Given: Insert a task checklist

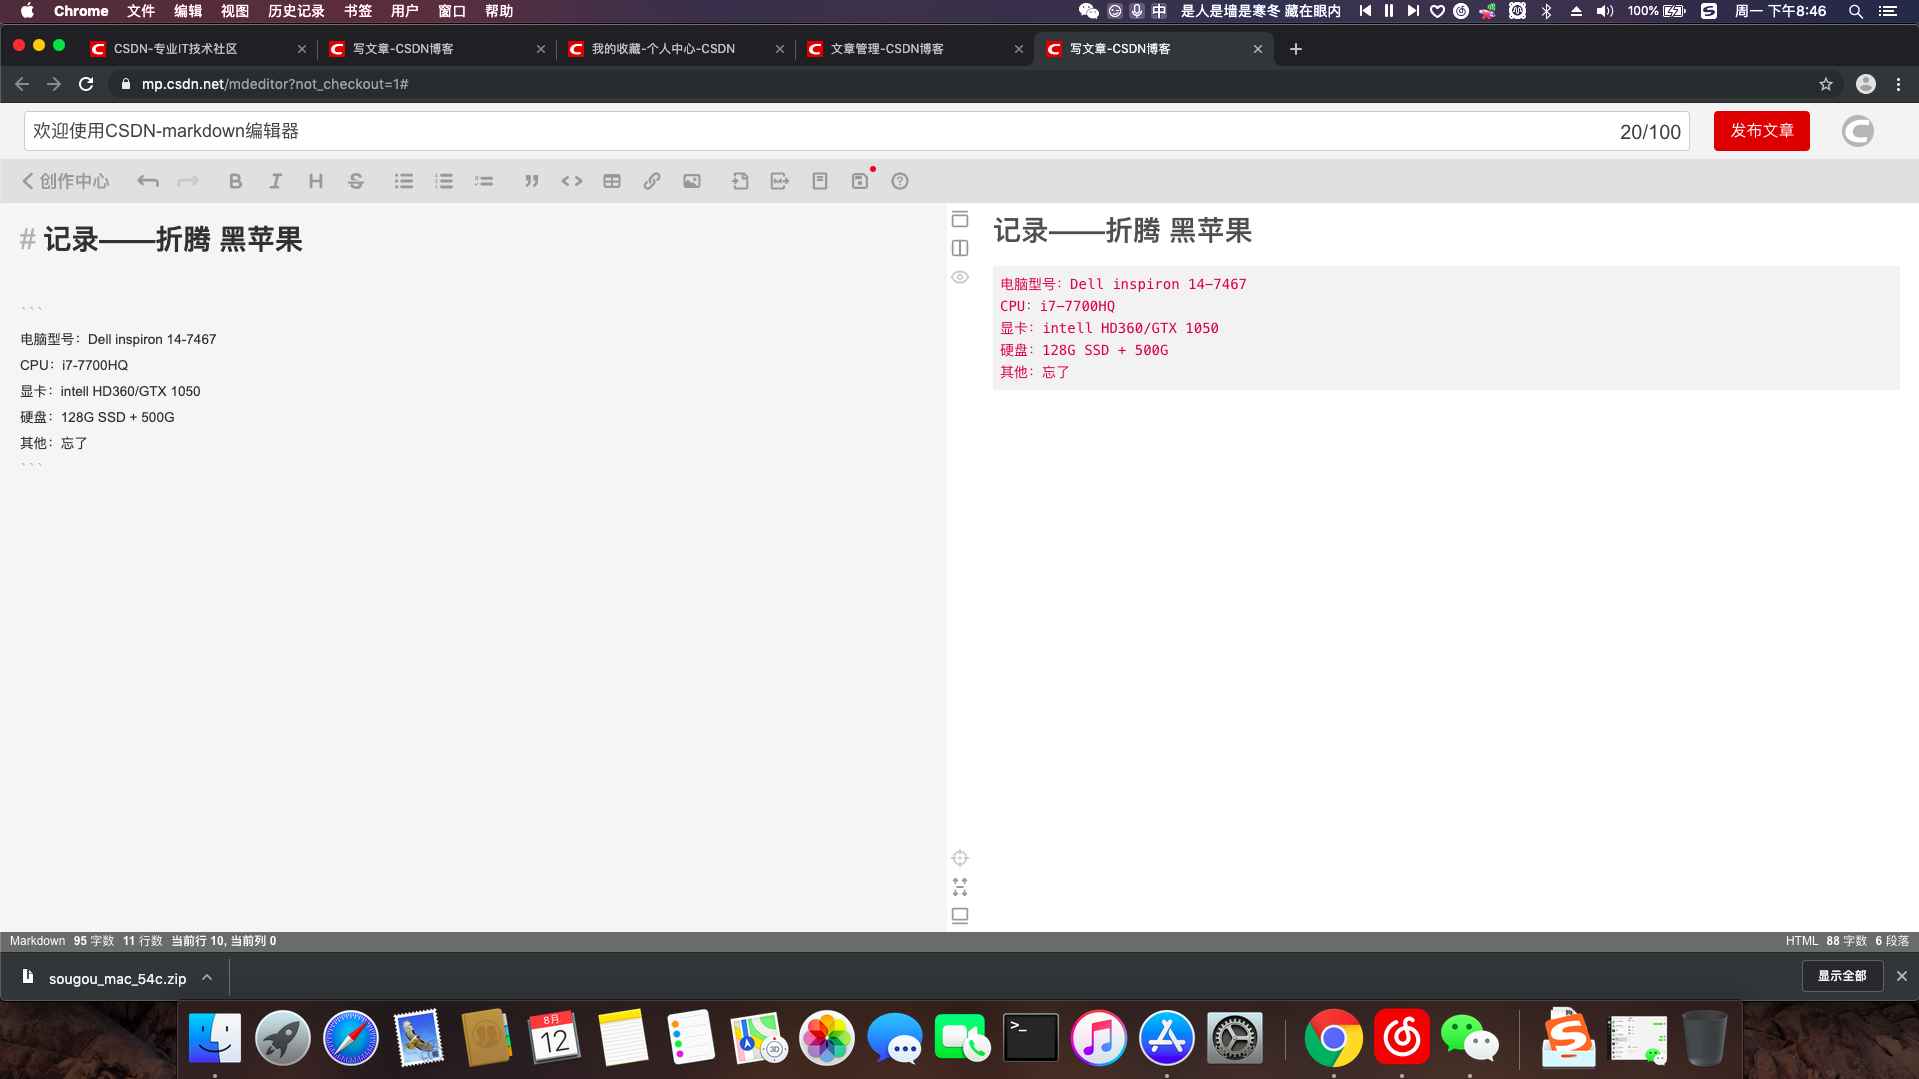Looking at the screenshot, I should coord(483,181).
